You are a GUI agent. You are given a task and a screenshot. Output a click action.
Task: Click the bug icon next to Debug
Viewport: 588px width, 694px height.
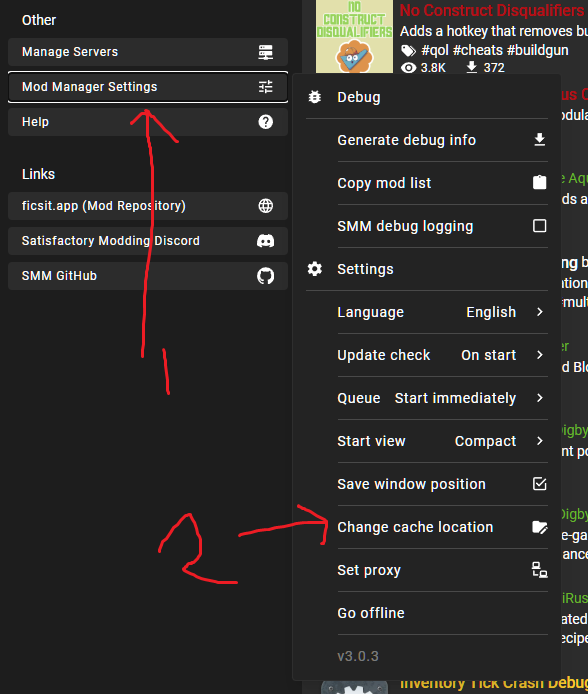pyautogui.click(x=315, y=97)
